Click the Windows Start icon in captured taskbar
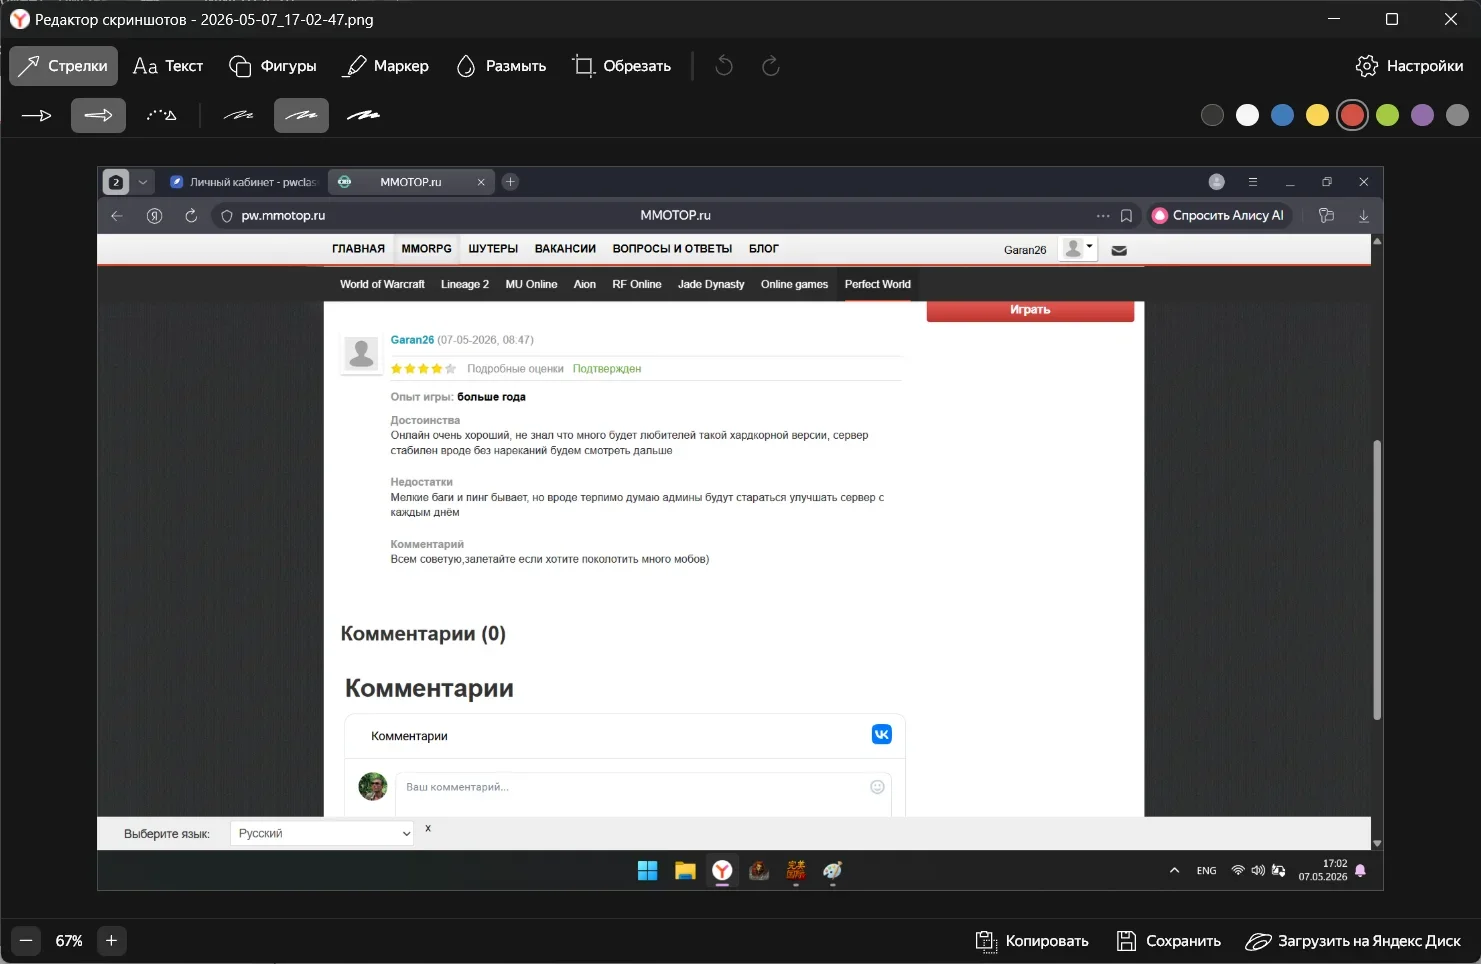Image resolution: width=1481 pixels, height=964 pixels. point(647,871)
